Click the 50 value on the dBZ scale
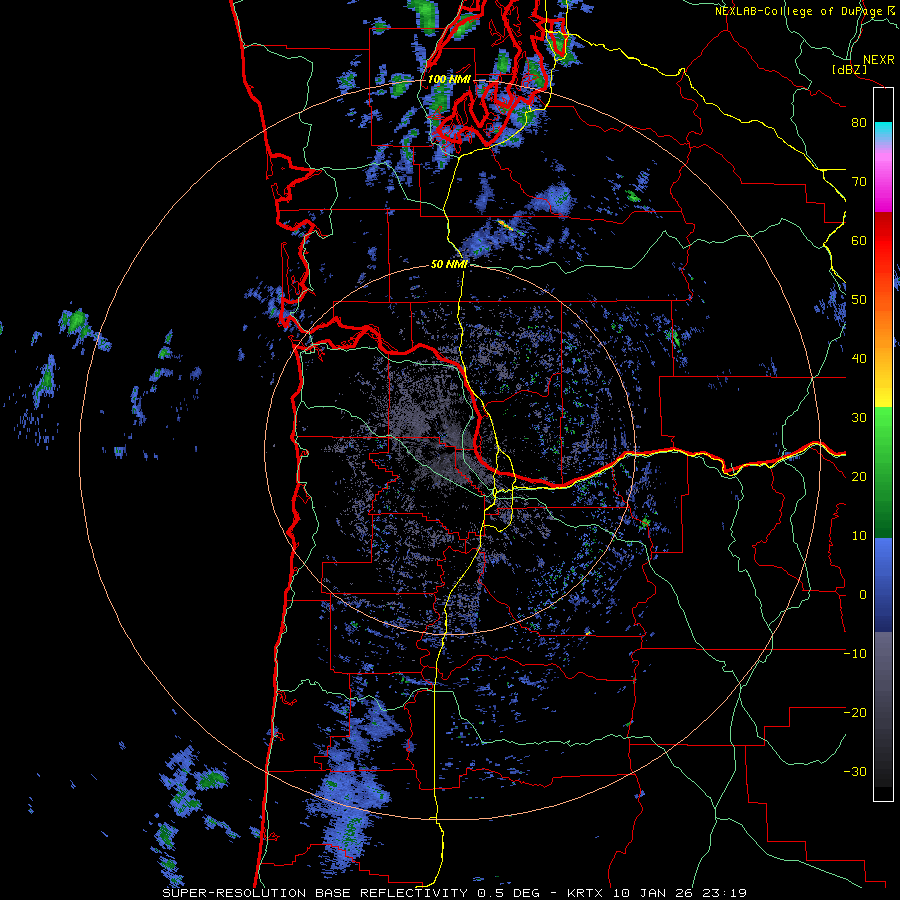 (859, 300)
